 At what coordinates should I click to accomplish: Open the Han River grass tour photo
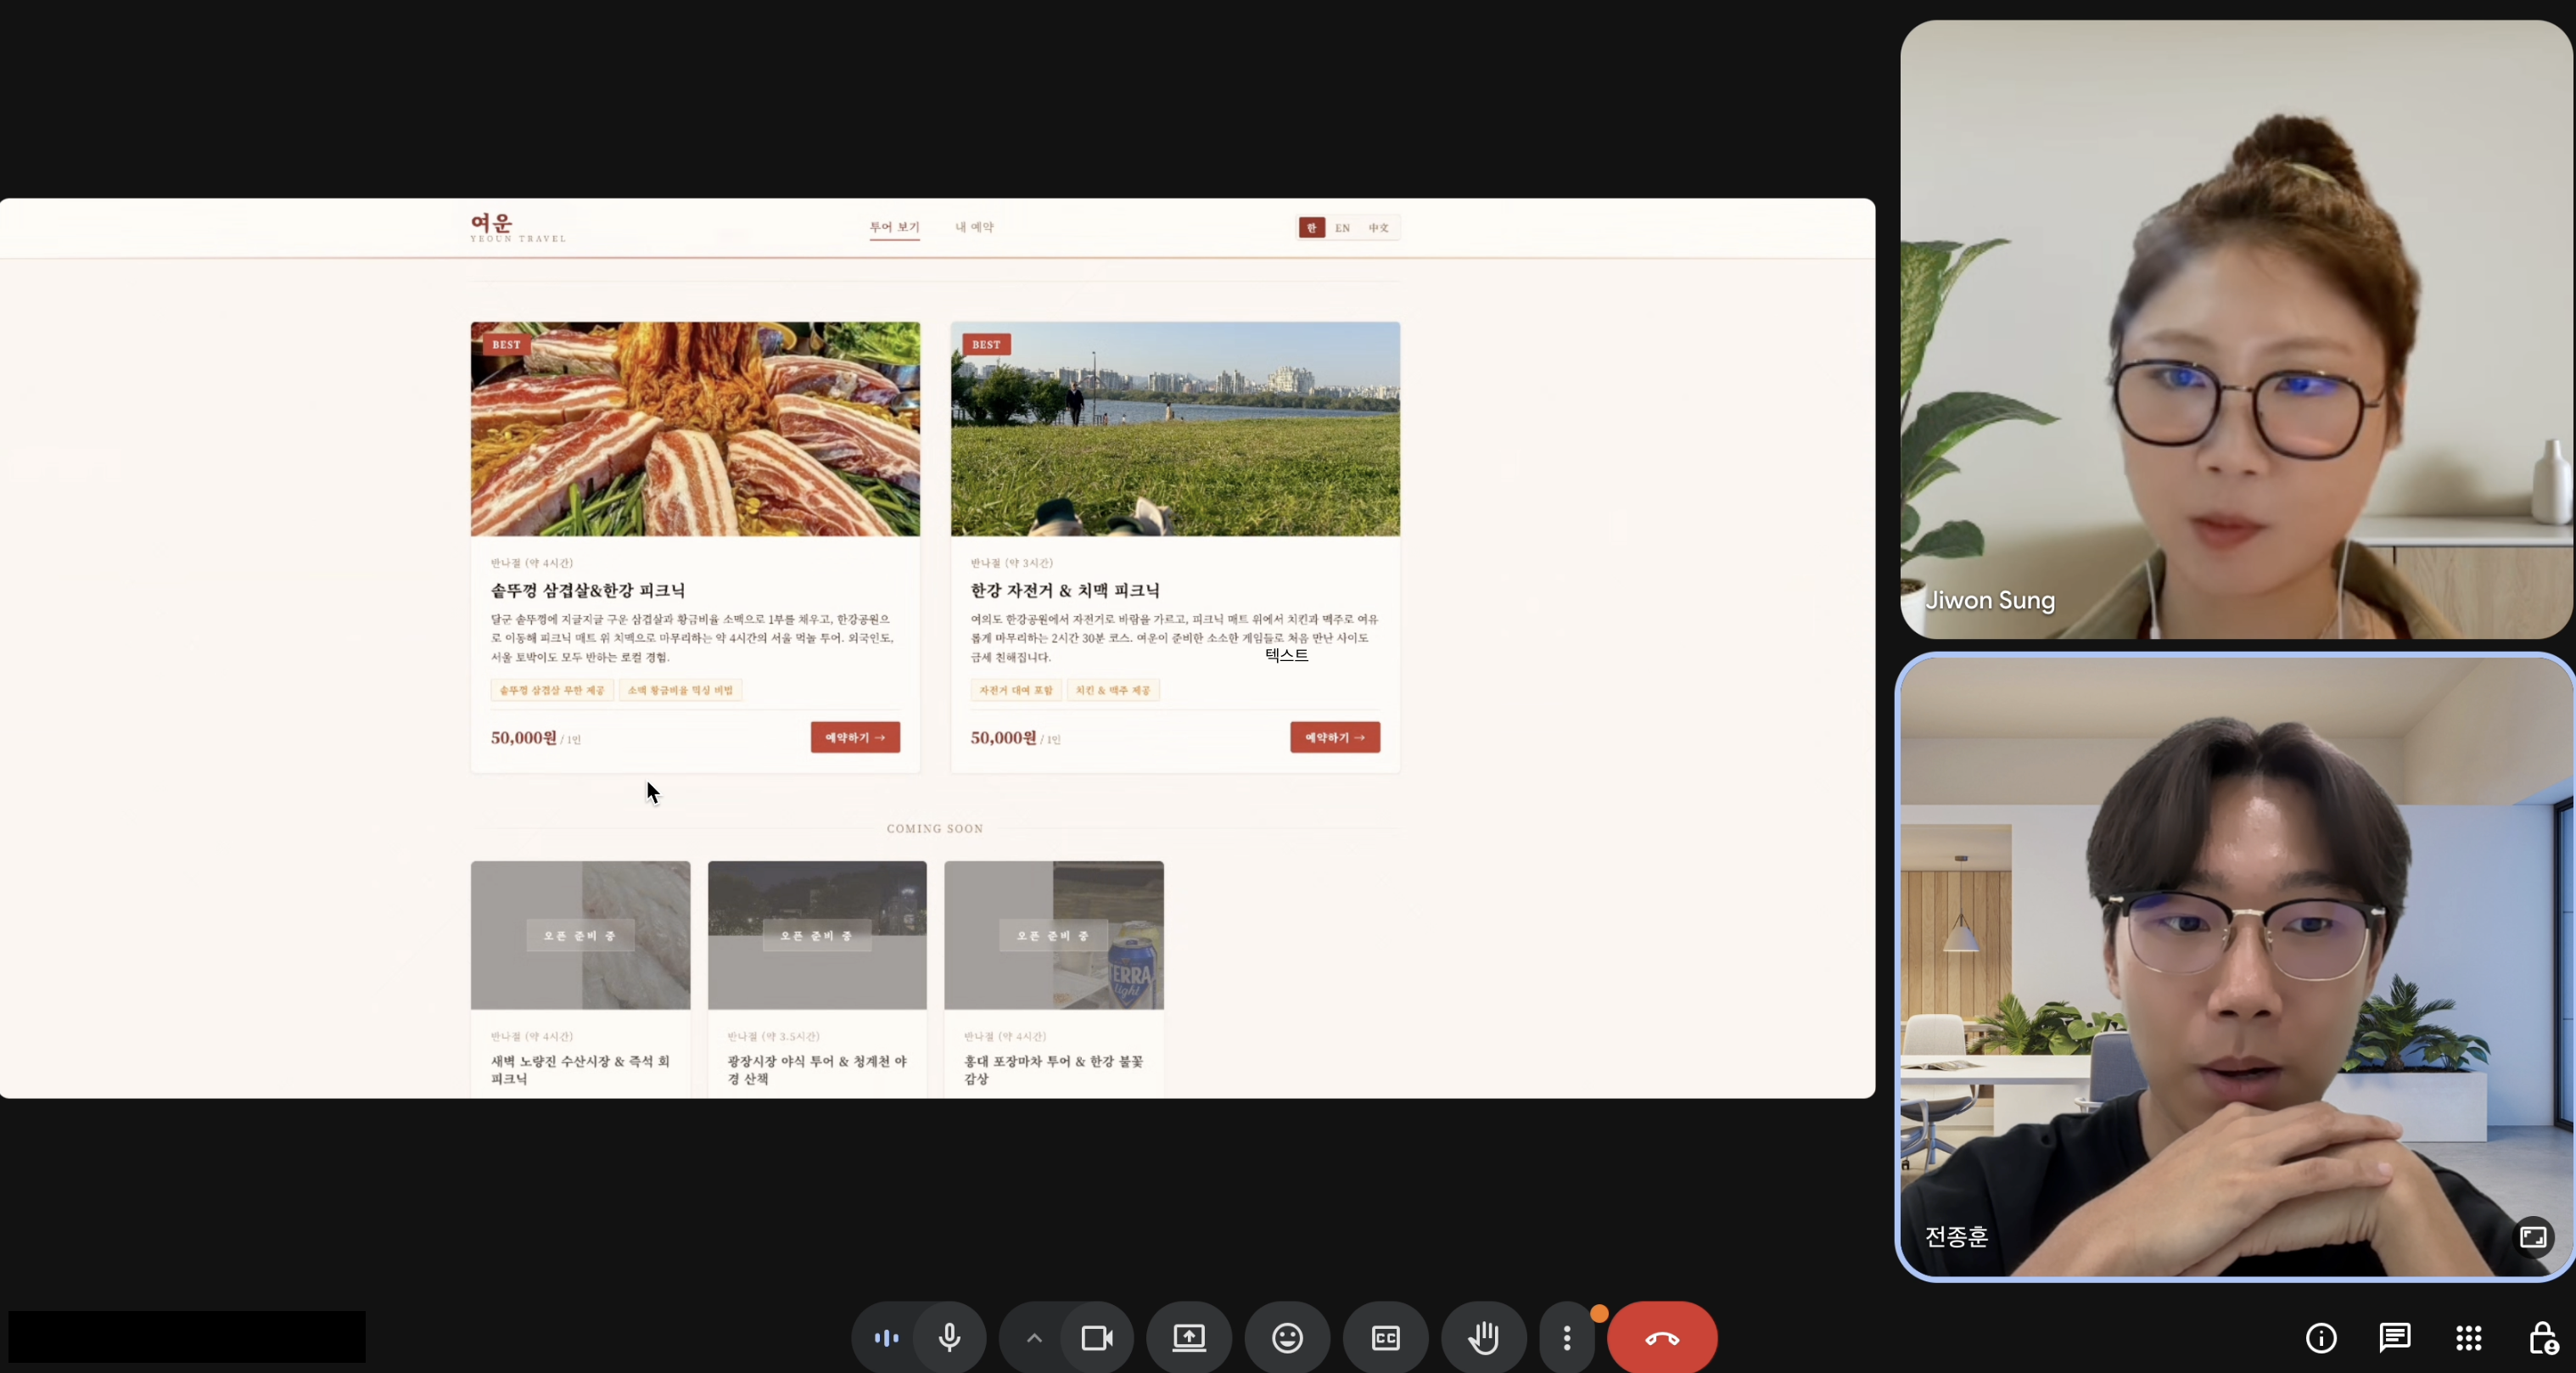[x=1175, y=429]
